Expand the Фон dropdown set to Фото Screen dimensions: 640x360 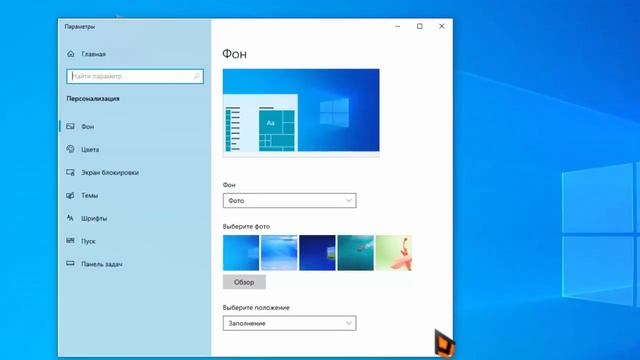pyautogui.click(x=289, y=200)
